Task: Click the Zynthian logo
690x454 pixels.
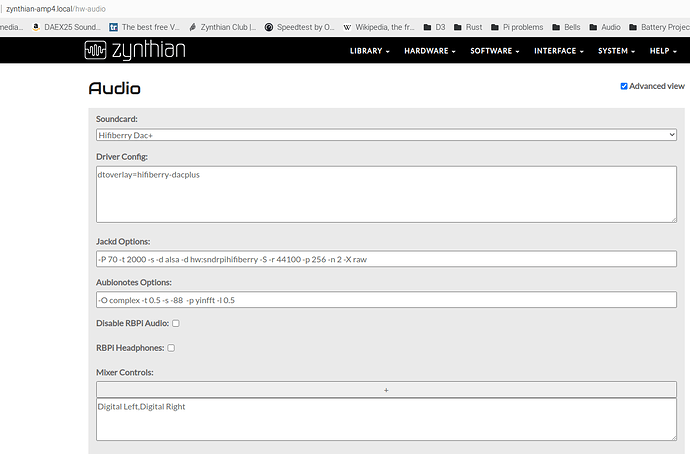Action: pos(135,50)
